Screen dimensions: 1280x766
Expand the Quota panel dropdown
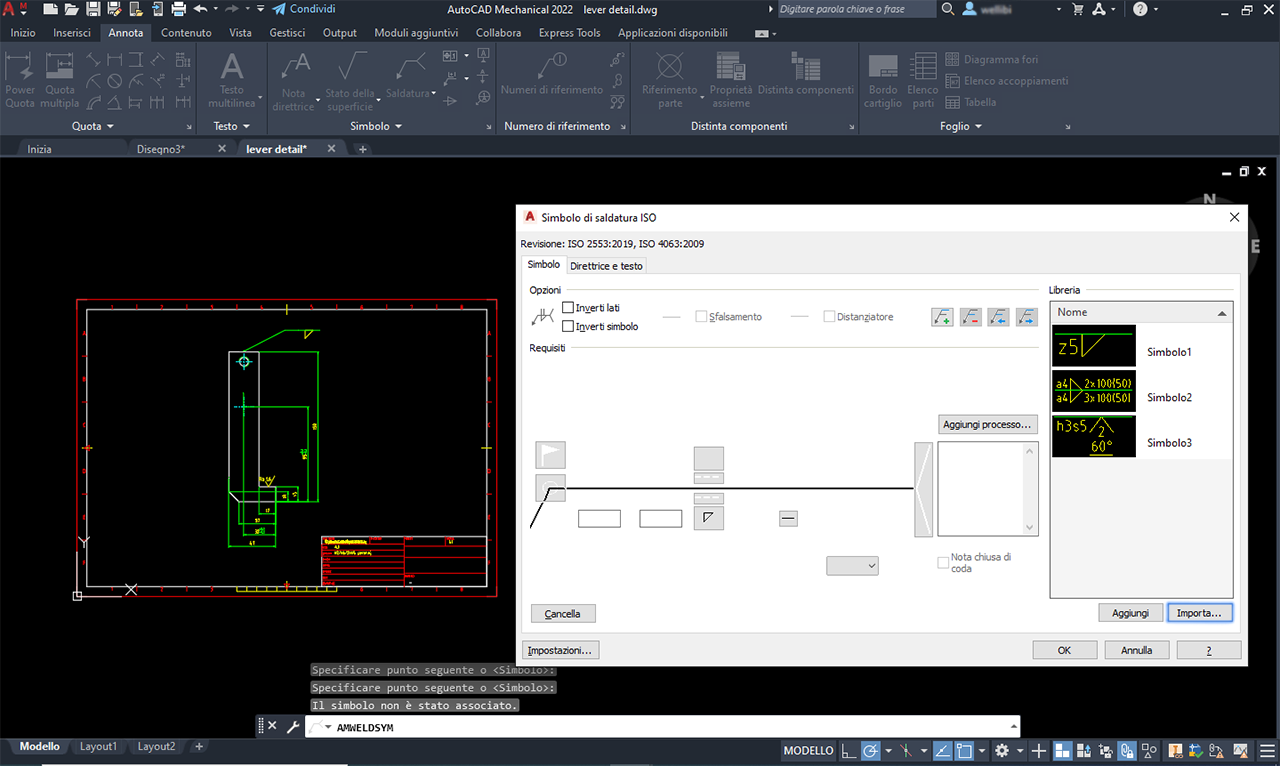click(93, 126)
